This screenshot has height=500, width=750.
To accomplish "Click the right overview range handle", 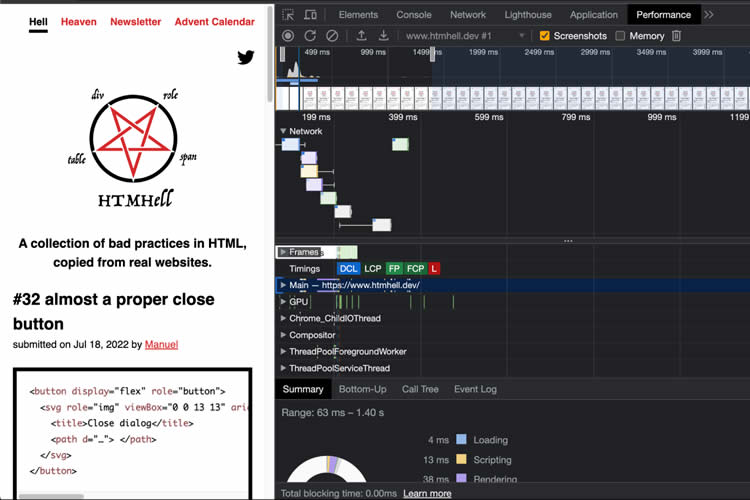I will [x=432, y=54].
